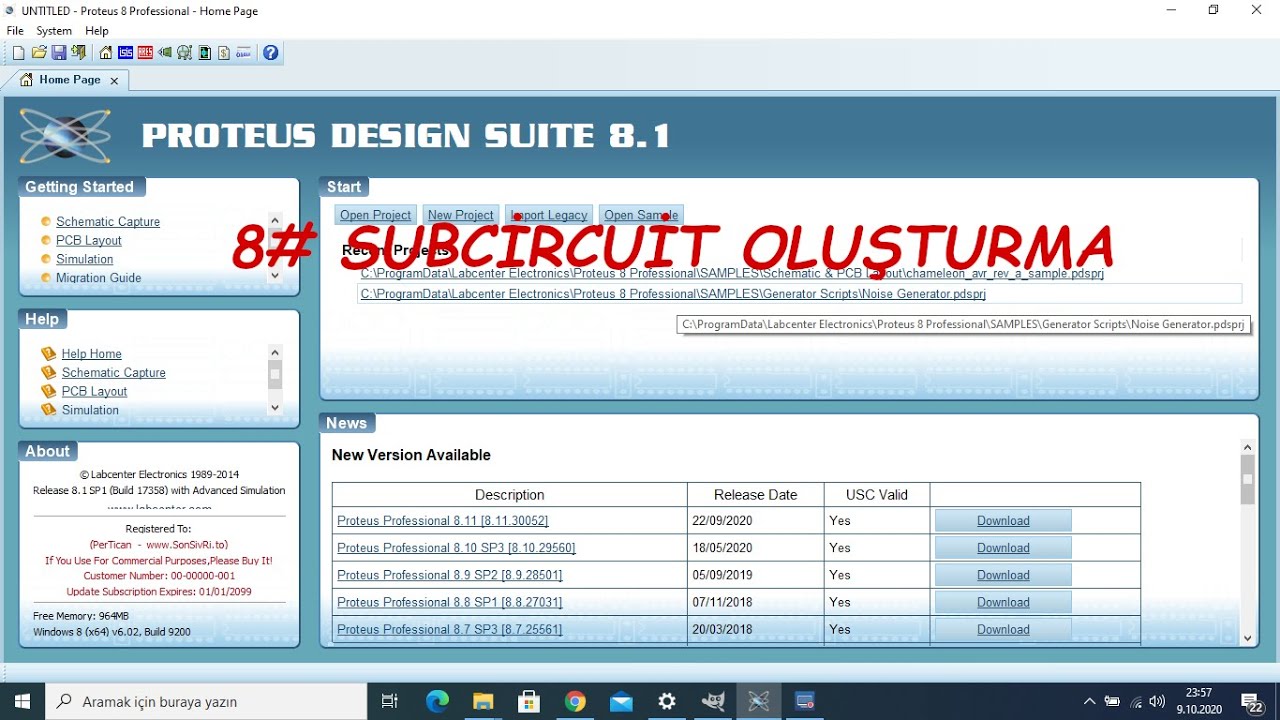Click the New Project toolbar icon
This screenshot has width=1280, height=720.
(x=18, y=53)
